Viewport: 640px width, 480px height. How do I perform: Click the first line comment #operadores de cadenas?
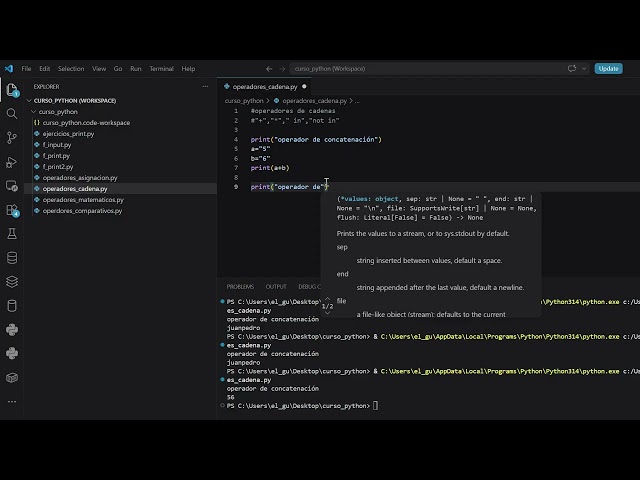pyautogui.click(x=293, y=111)
